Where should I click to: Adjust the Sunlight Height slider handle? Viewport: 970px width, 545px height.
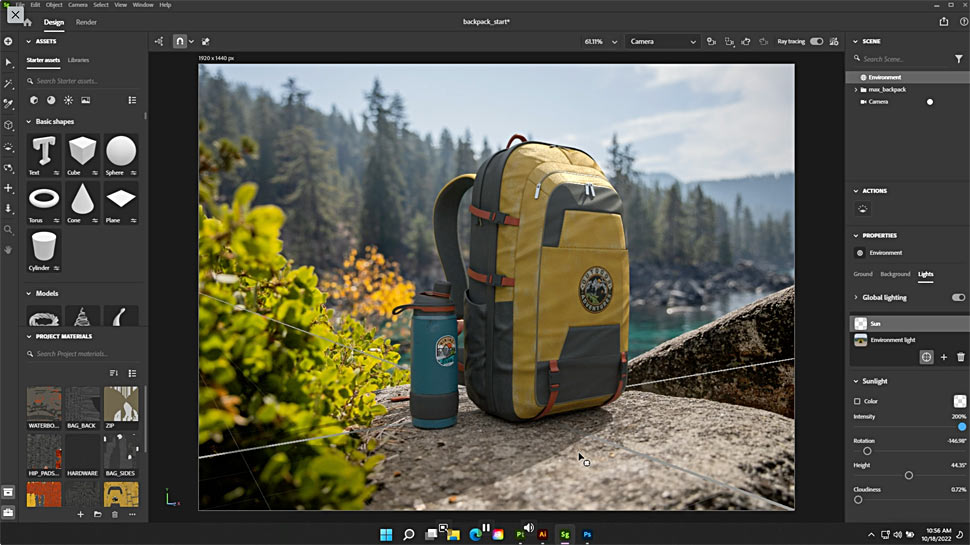click(908, 475)
